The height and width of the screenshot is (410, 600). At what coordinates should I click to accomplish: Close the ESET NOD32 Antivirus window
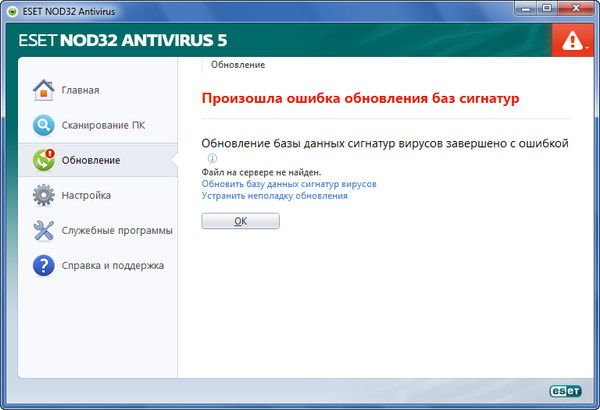[x=576, y=8]
